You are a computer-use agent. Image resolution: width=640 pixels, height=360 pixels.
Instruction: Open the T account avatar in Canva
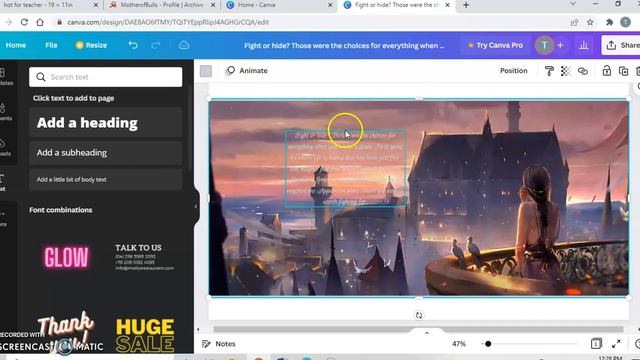(x=544, y=45)
